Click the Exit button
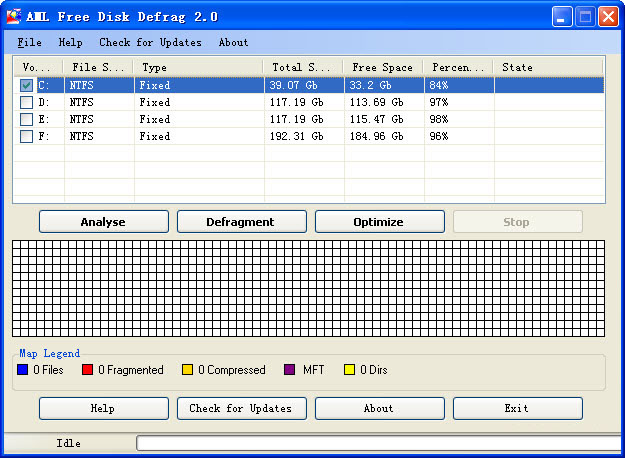The height and width of the screenshot is (458, 625). tap(517, 408)
